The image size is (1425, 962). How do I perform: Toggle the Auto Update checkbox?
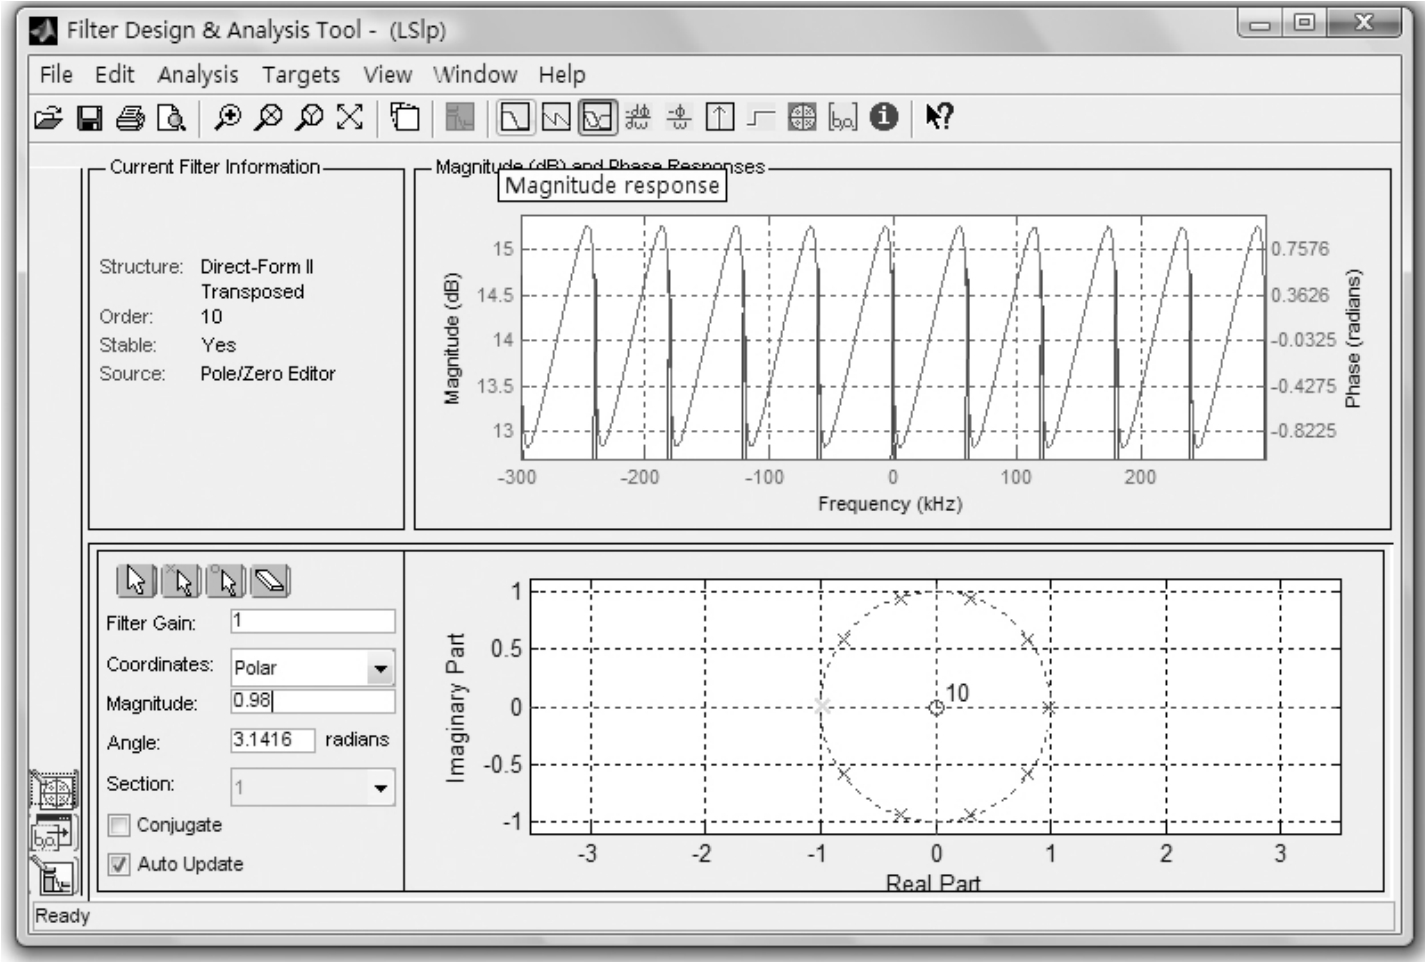(x=119, y=864)
